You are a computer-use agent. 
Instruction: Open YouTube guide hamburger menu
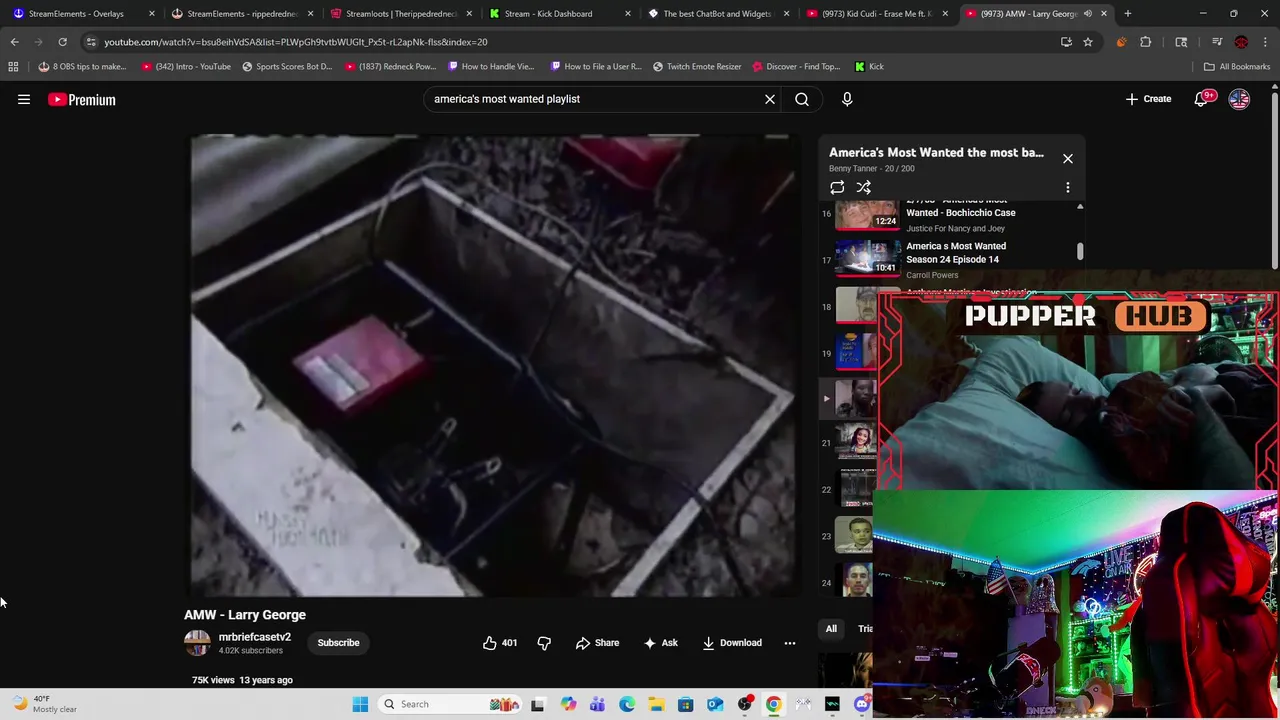[24, 99]
